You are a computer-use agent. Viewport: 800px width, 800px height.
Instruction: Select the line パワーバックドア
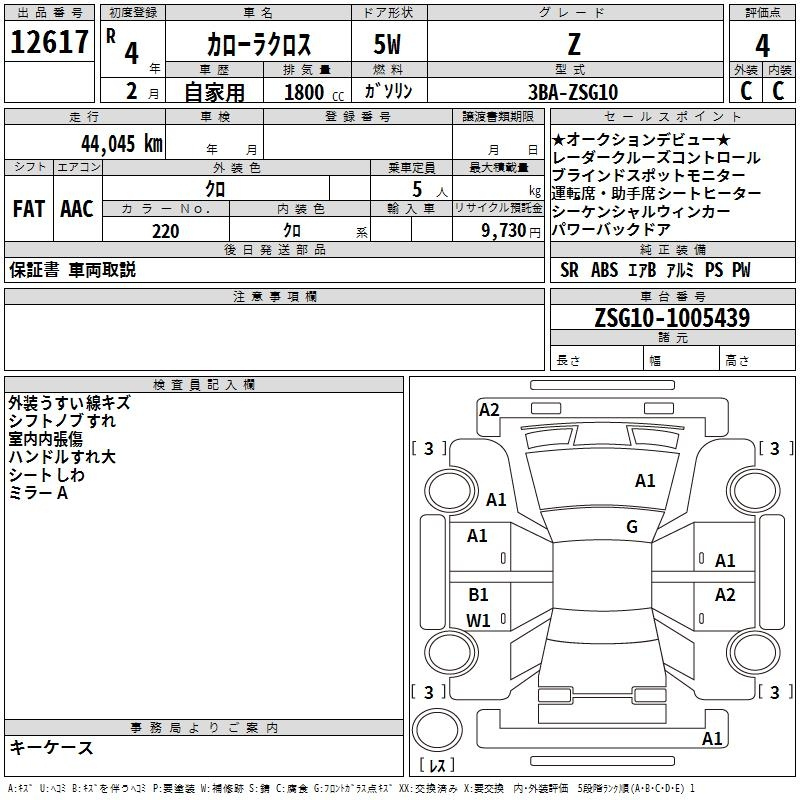coord(611,229)
